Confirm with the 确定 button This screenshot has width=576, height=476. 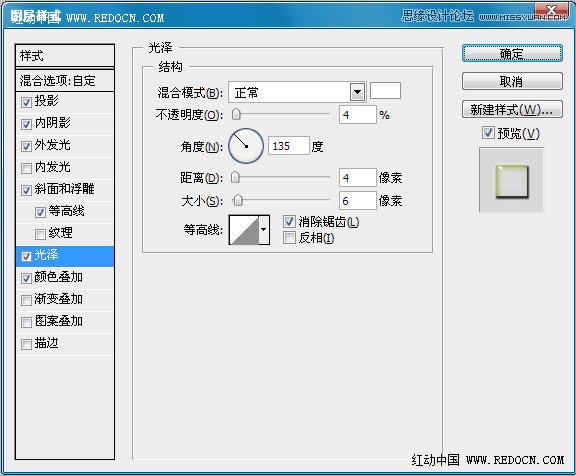[512, 54]
